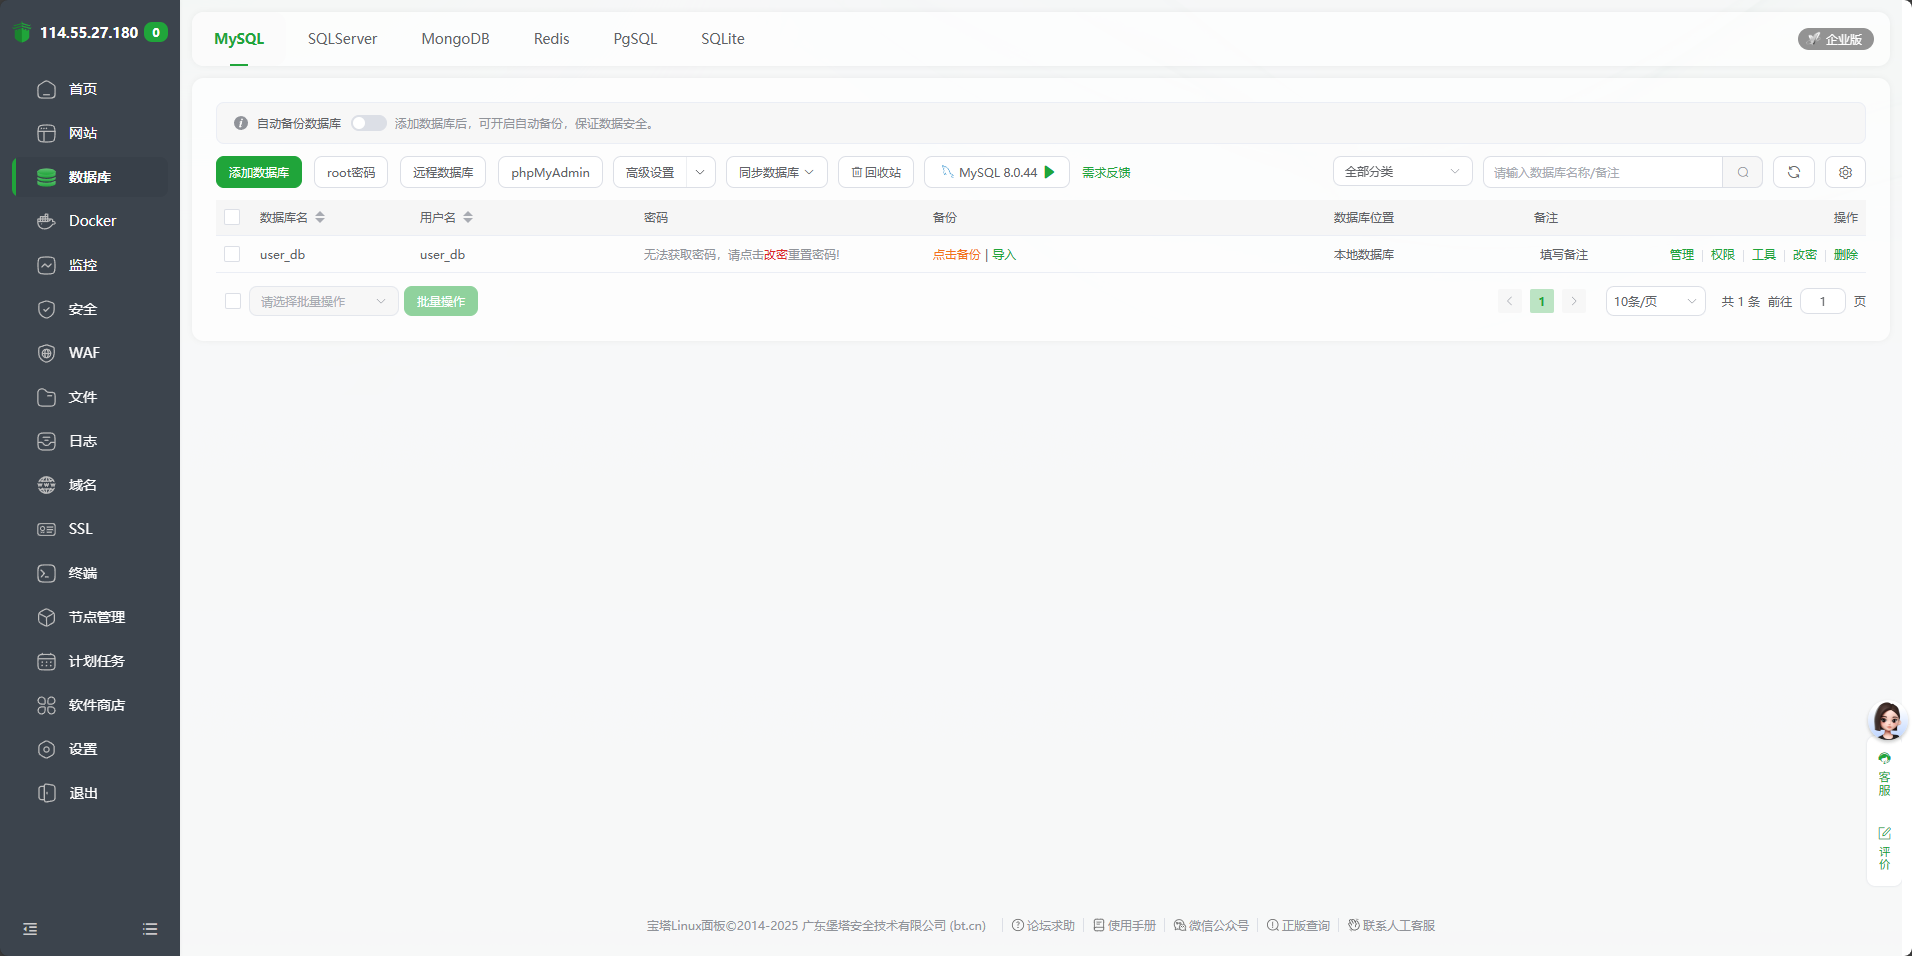Screen dimensions: 1912x956
Task: Open the WAF panel from sidebar
Action: pyautogui.click(x=84, y=352)
